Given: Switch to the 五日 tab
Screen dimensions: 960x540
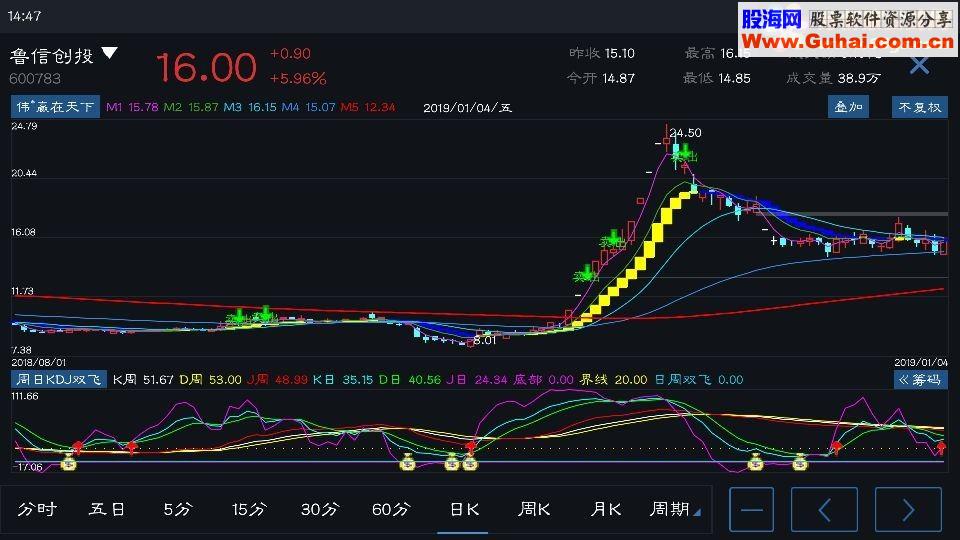Looking at the screenshot, I should [107, 509].
